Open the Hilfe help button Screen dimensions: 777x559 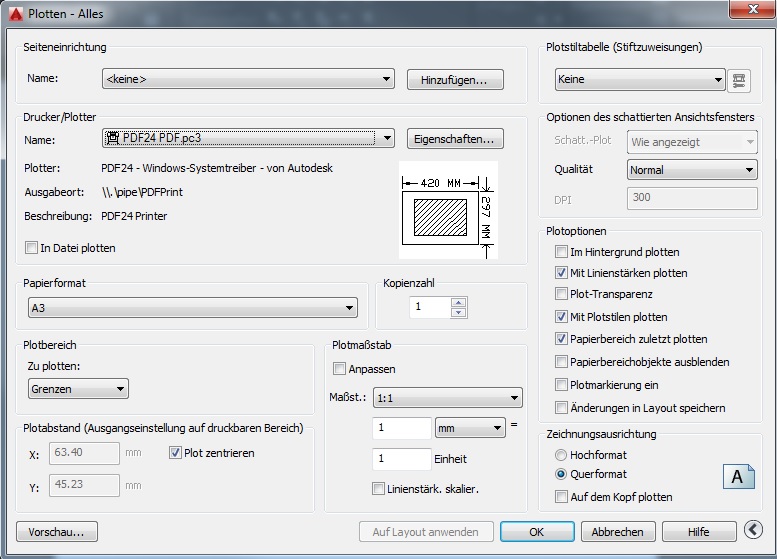click(x=699, y=532)
